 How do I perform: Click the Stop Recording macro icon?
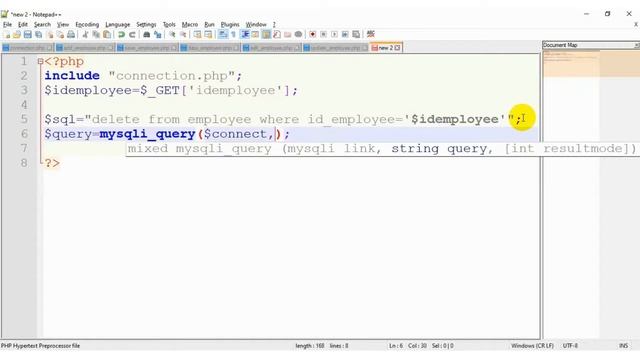(323, 35)
